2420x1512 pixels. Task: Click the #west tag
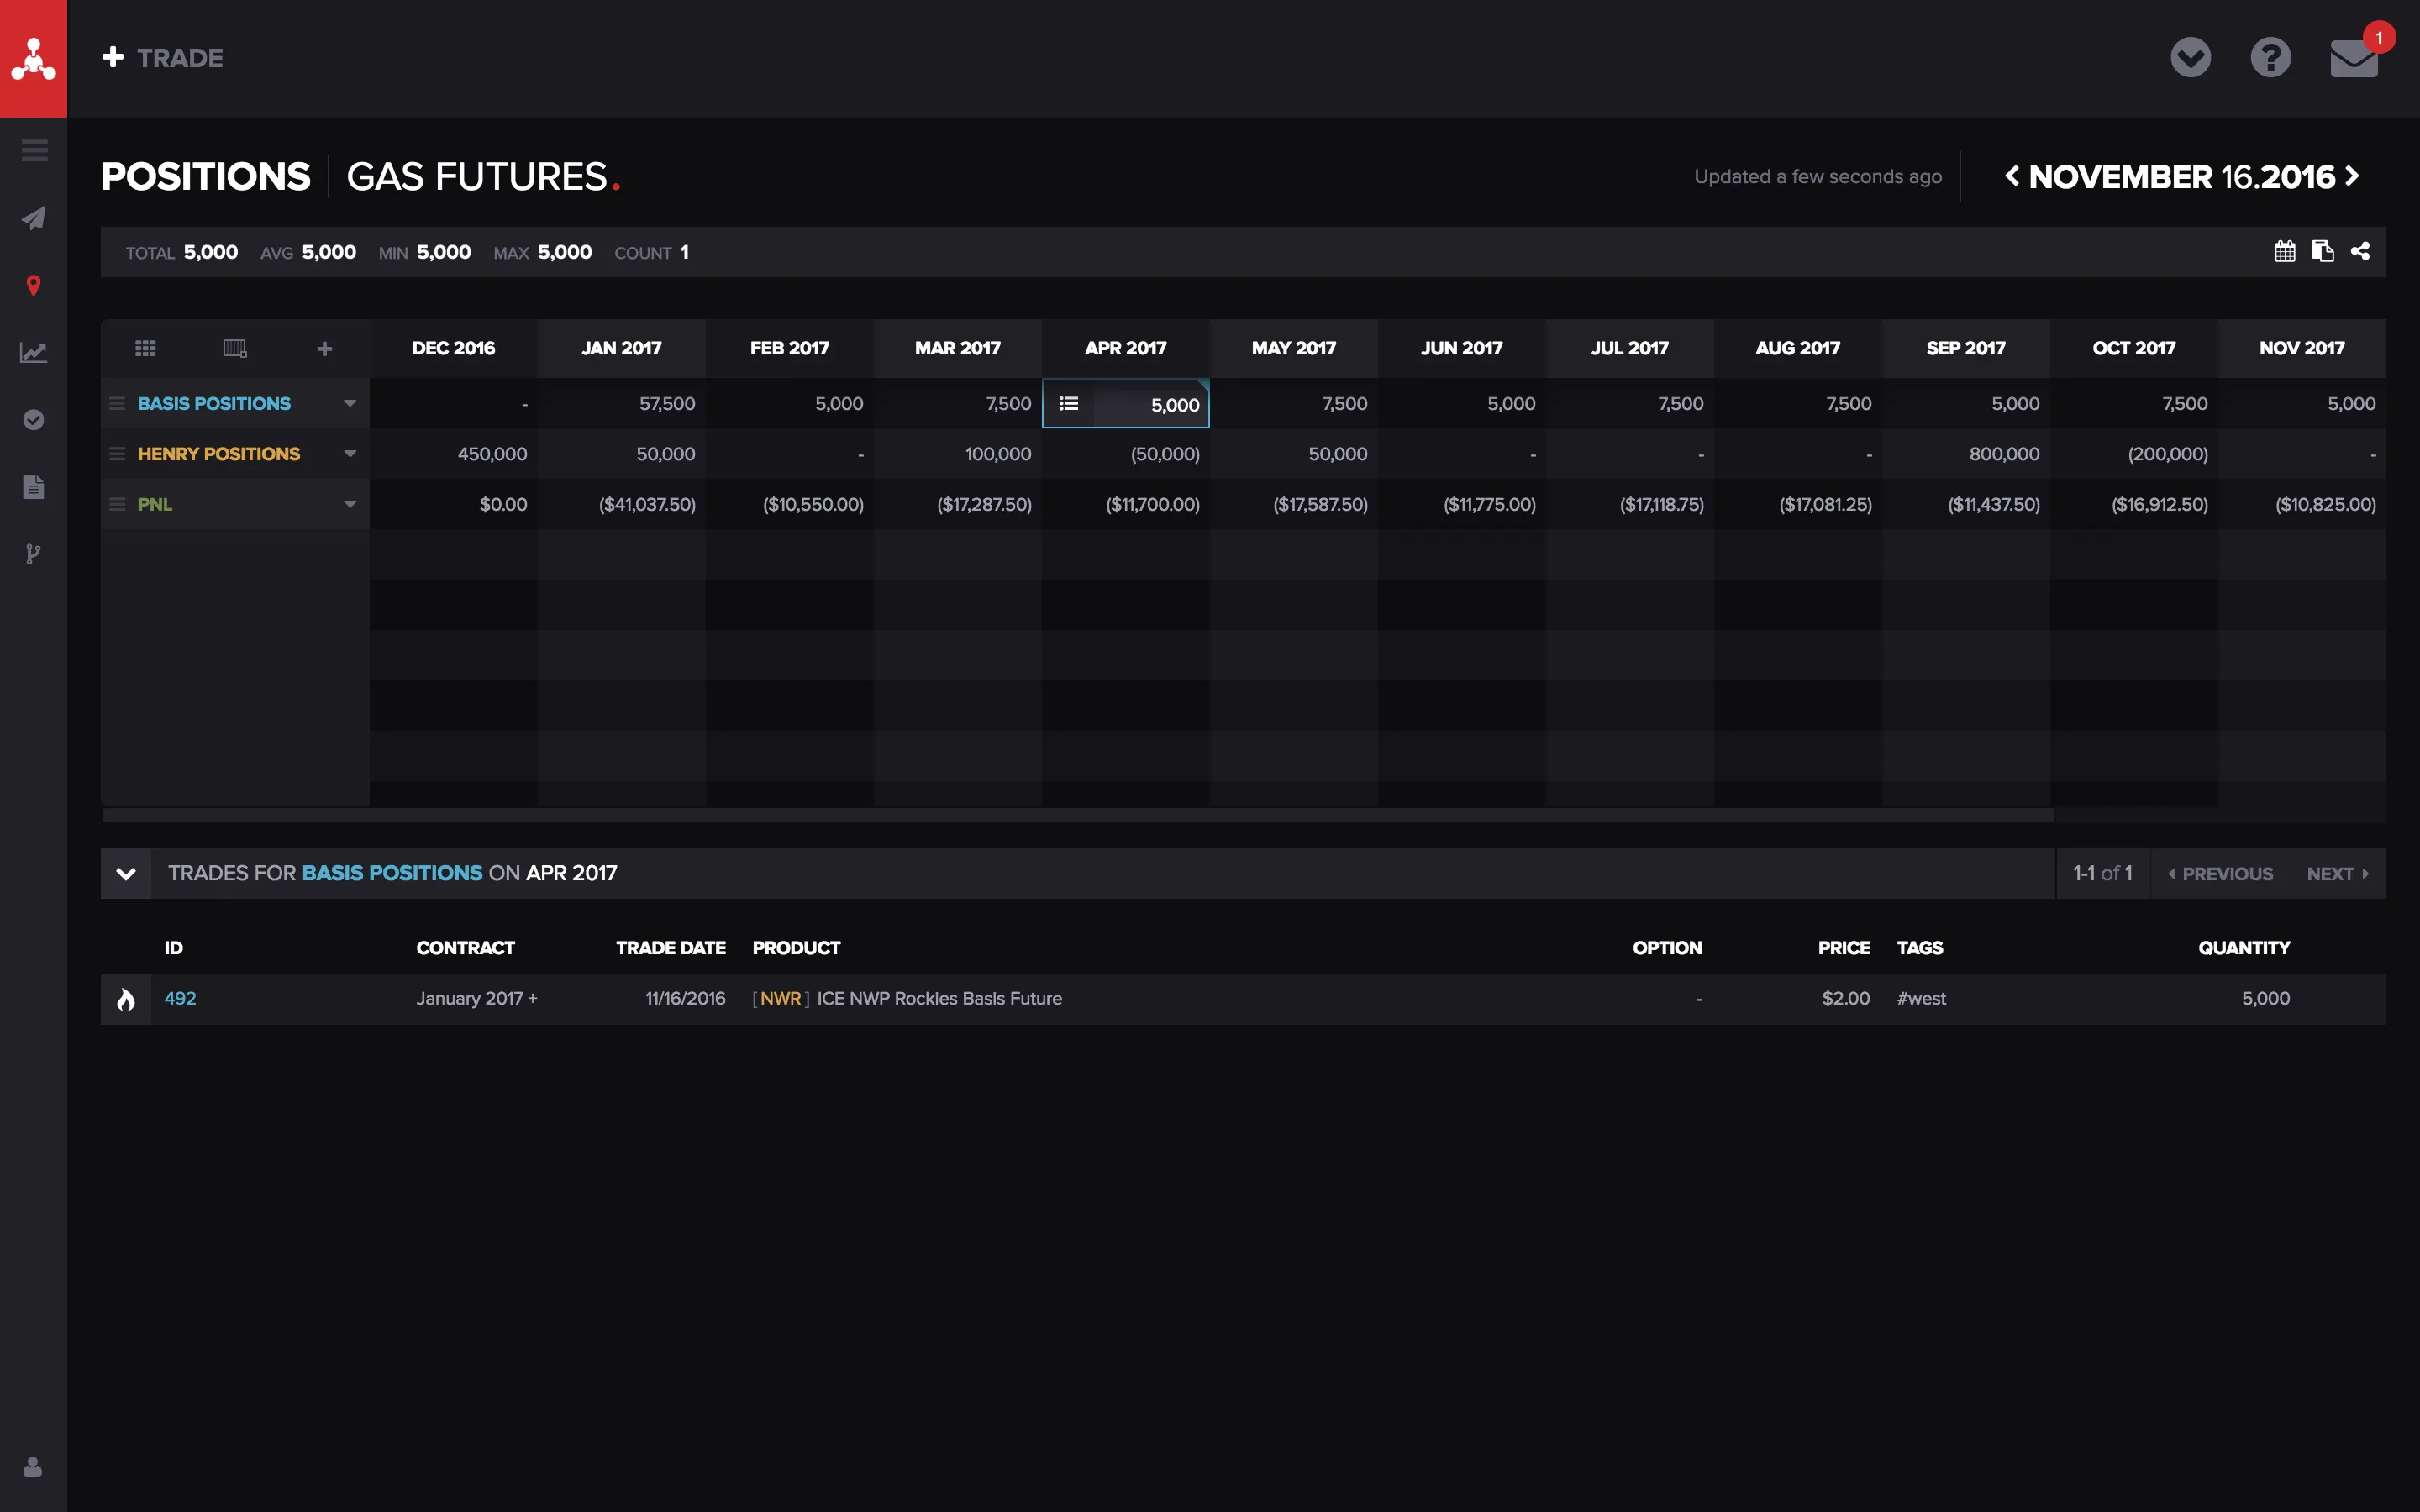tap(1921, 998)
